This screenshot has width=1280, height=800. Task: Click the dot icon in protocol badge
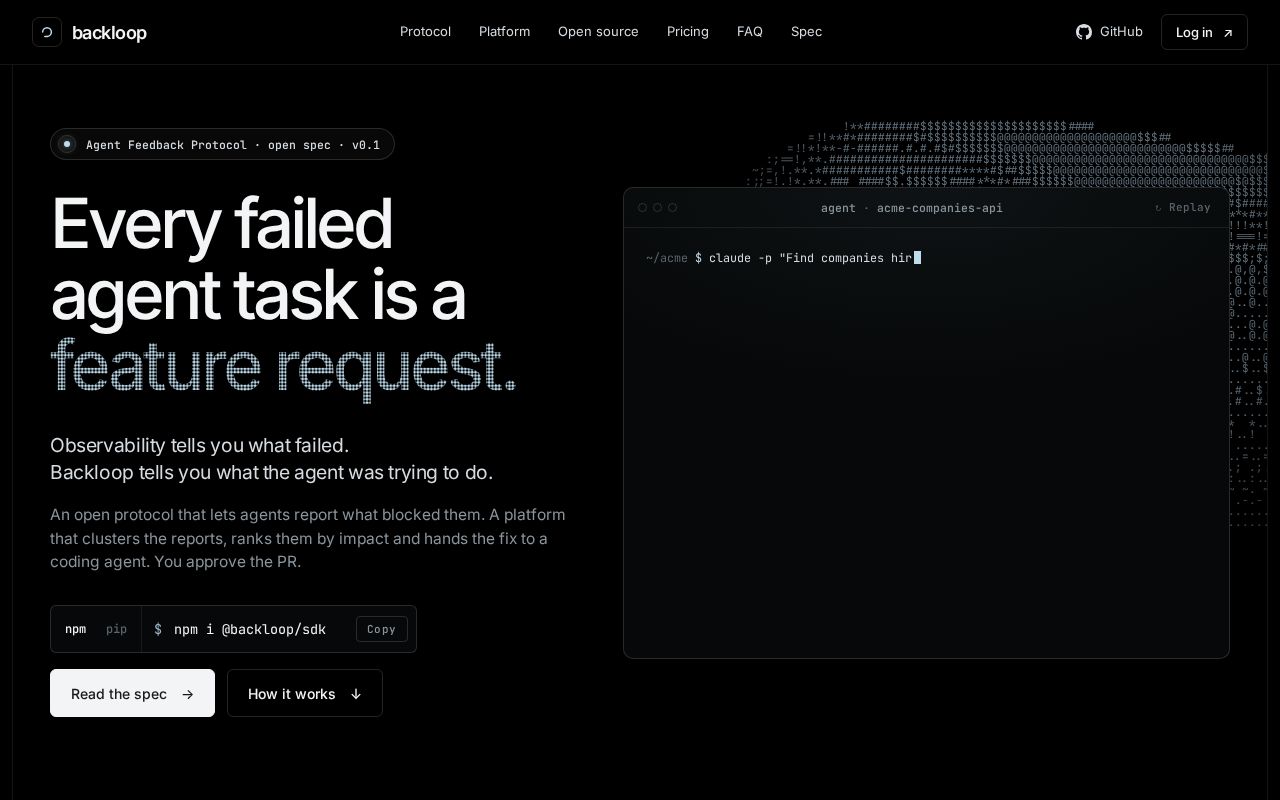point(67,144)
